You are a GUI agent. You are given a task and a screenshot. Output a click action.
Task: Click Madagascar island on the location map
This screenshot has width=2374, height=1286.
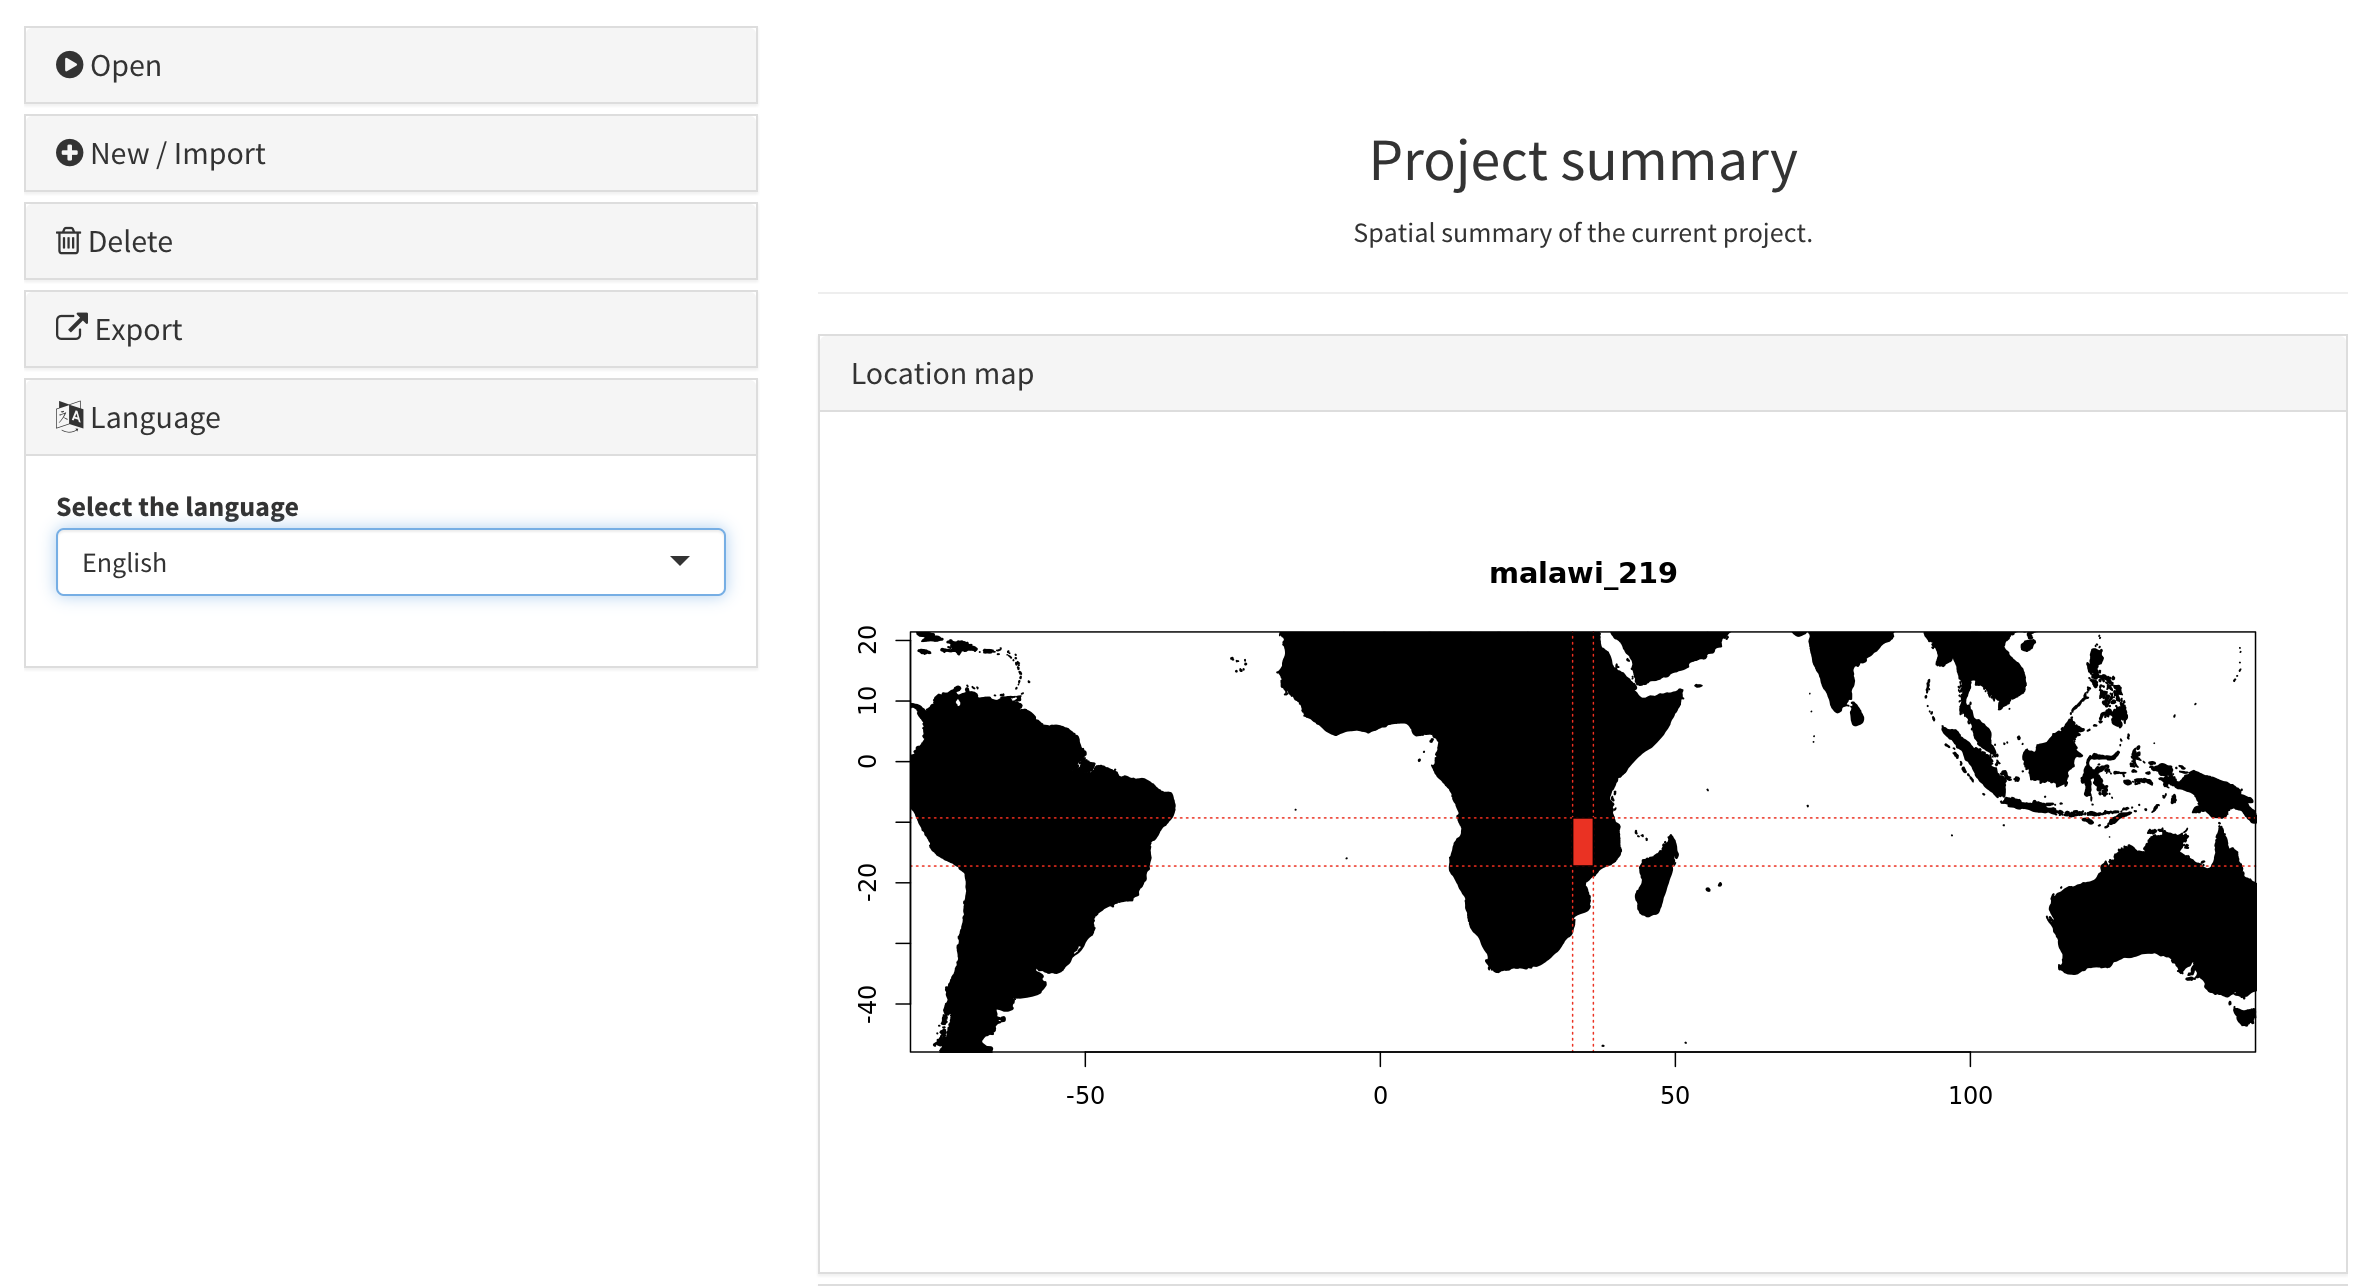1654,882
